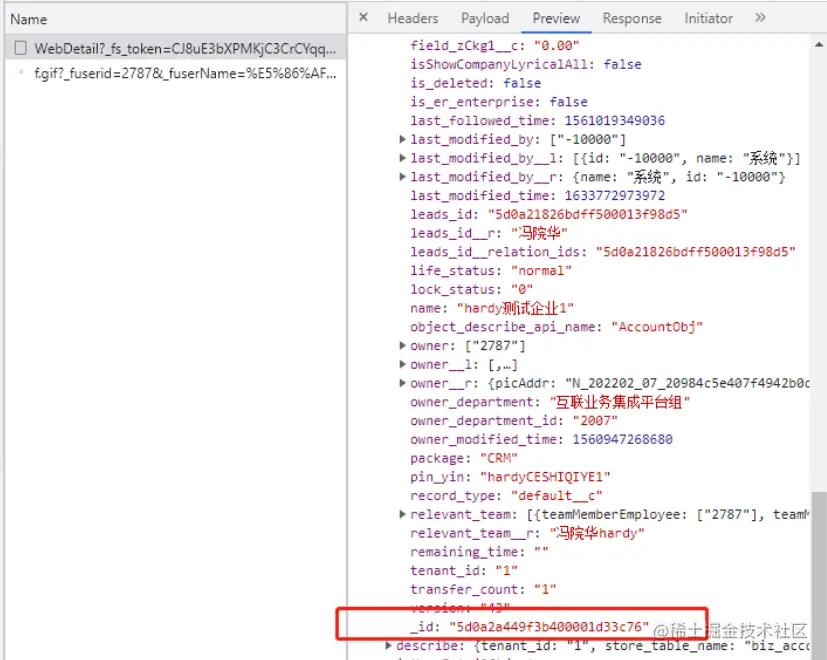Open the Headers tab
This screenshot has width=827, height=660.
tap(412, 18)
